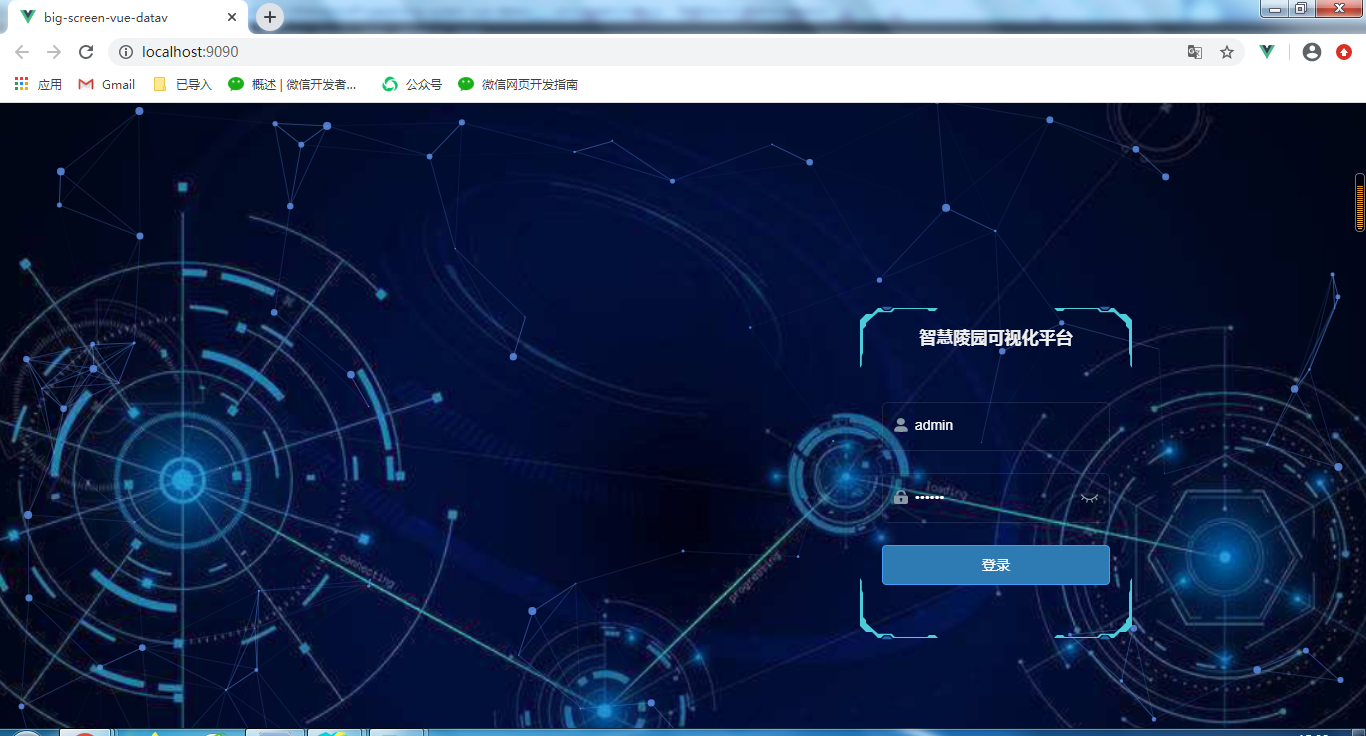Open a new tab with plus button
This screenshot has height=736, width=1366.
pos(270,17)
